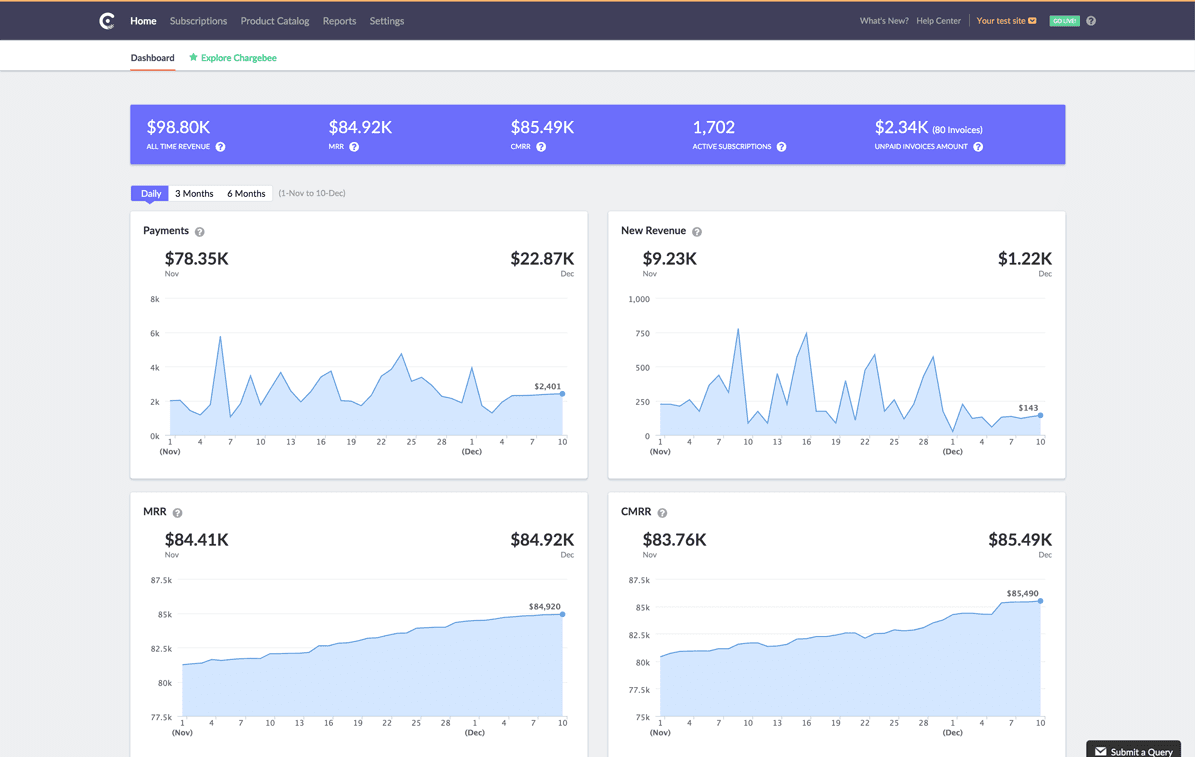Click the Chargebee logo icon
The width and height of the screenshot is (1195, 757).
click(x=107, y=21)
